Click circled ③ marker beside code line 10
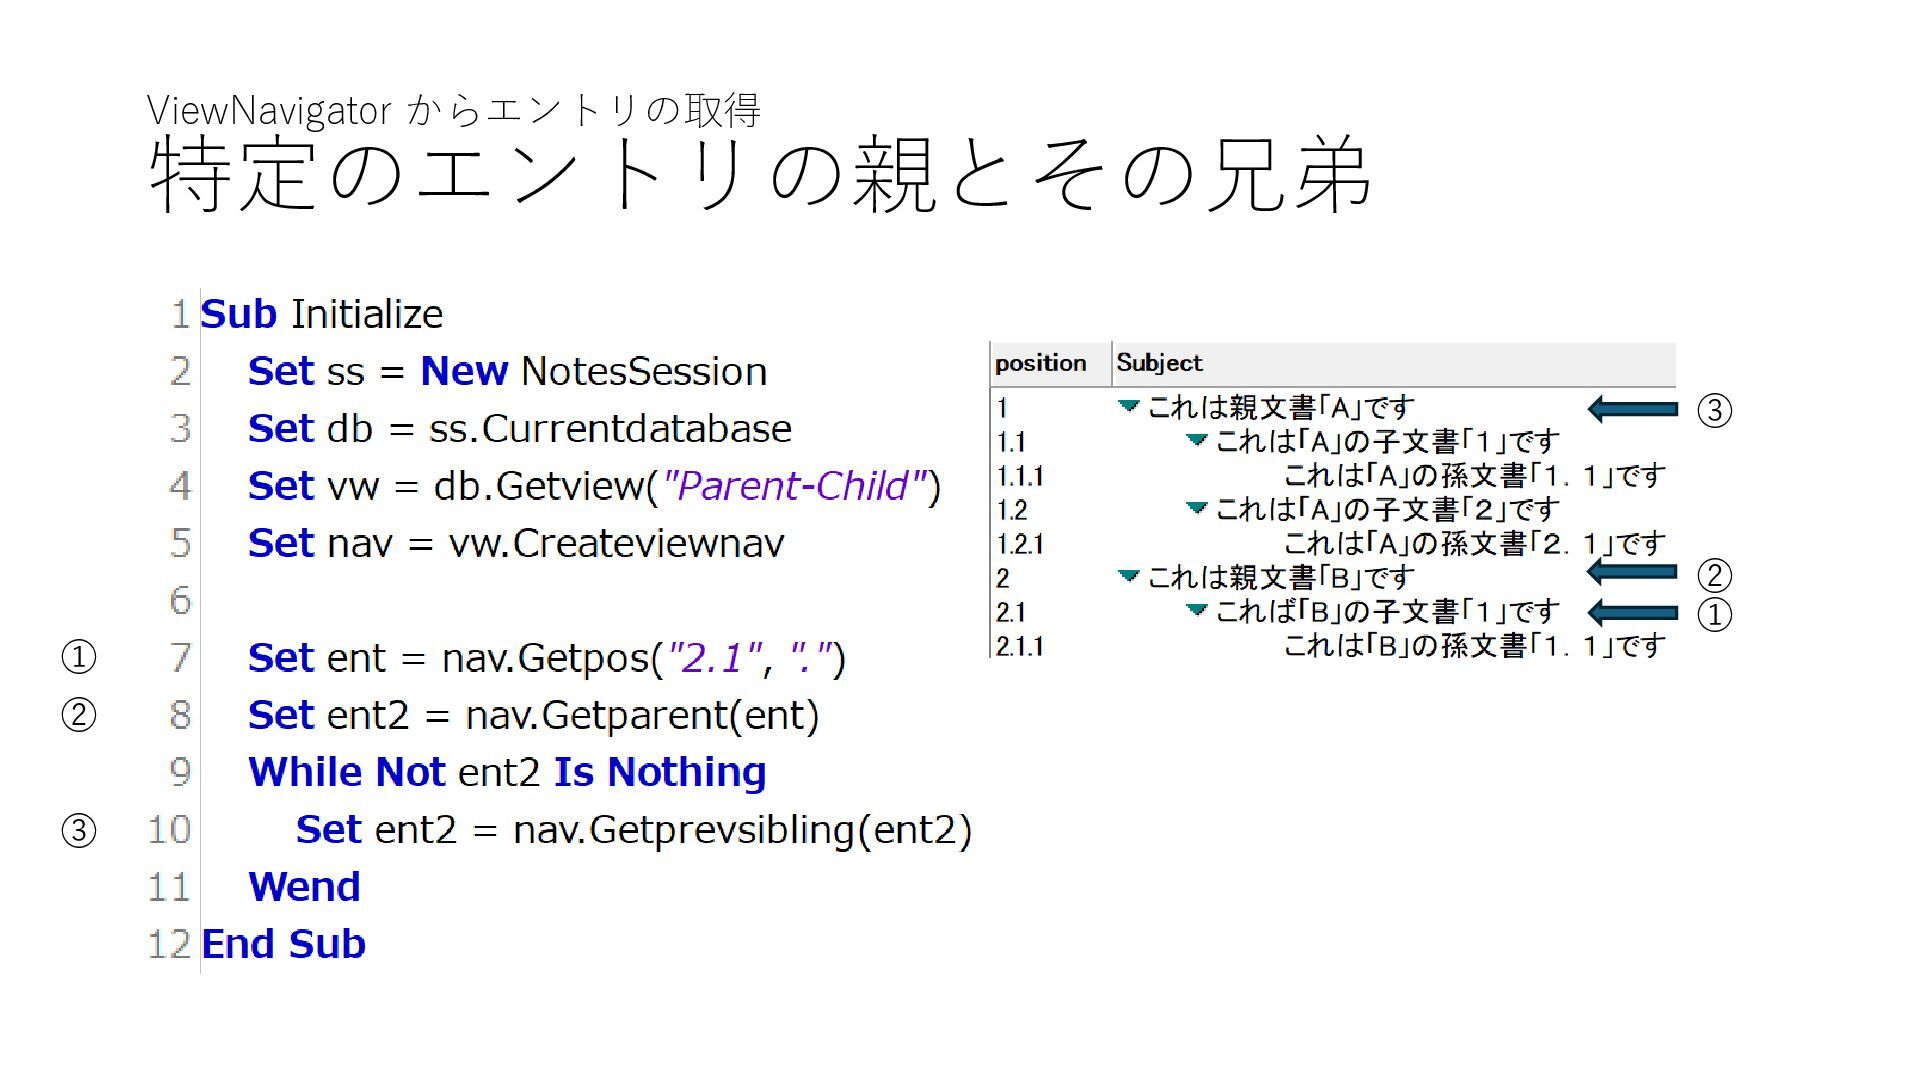Viewport: 1920px width, 1080px height. coord(79,830)
